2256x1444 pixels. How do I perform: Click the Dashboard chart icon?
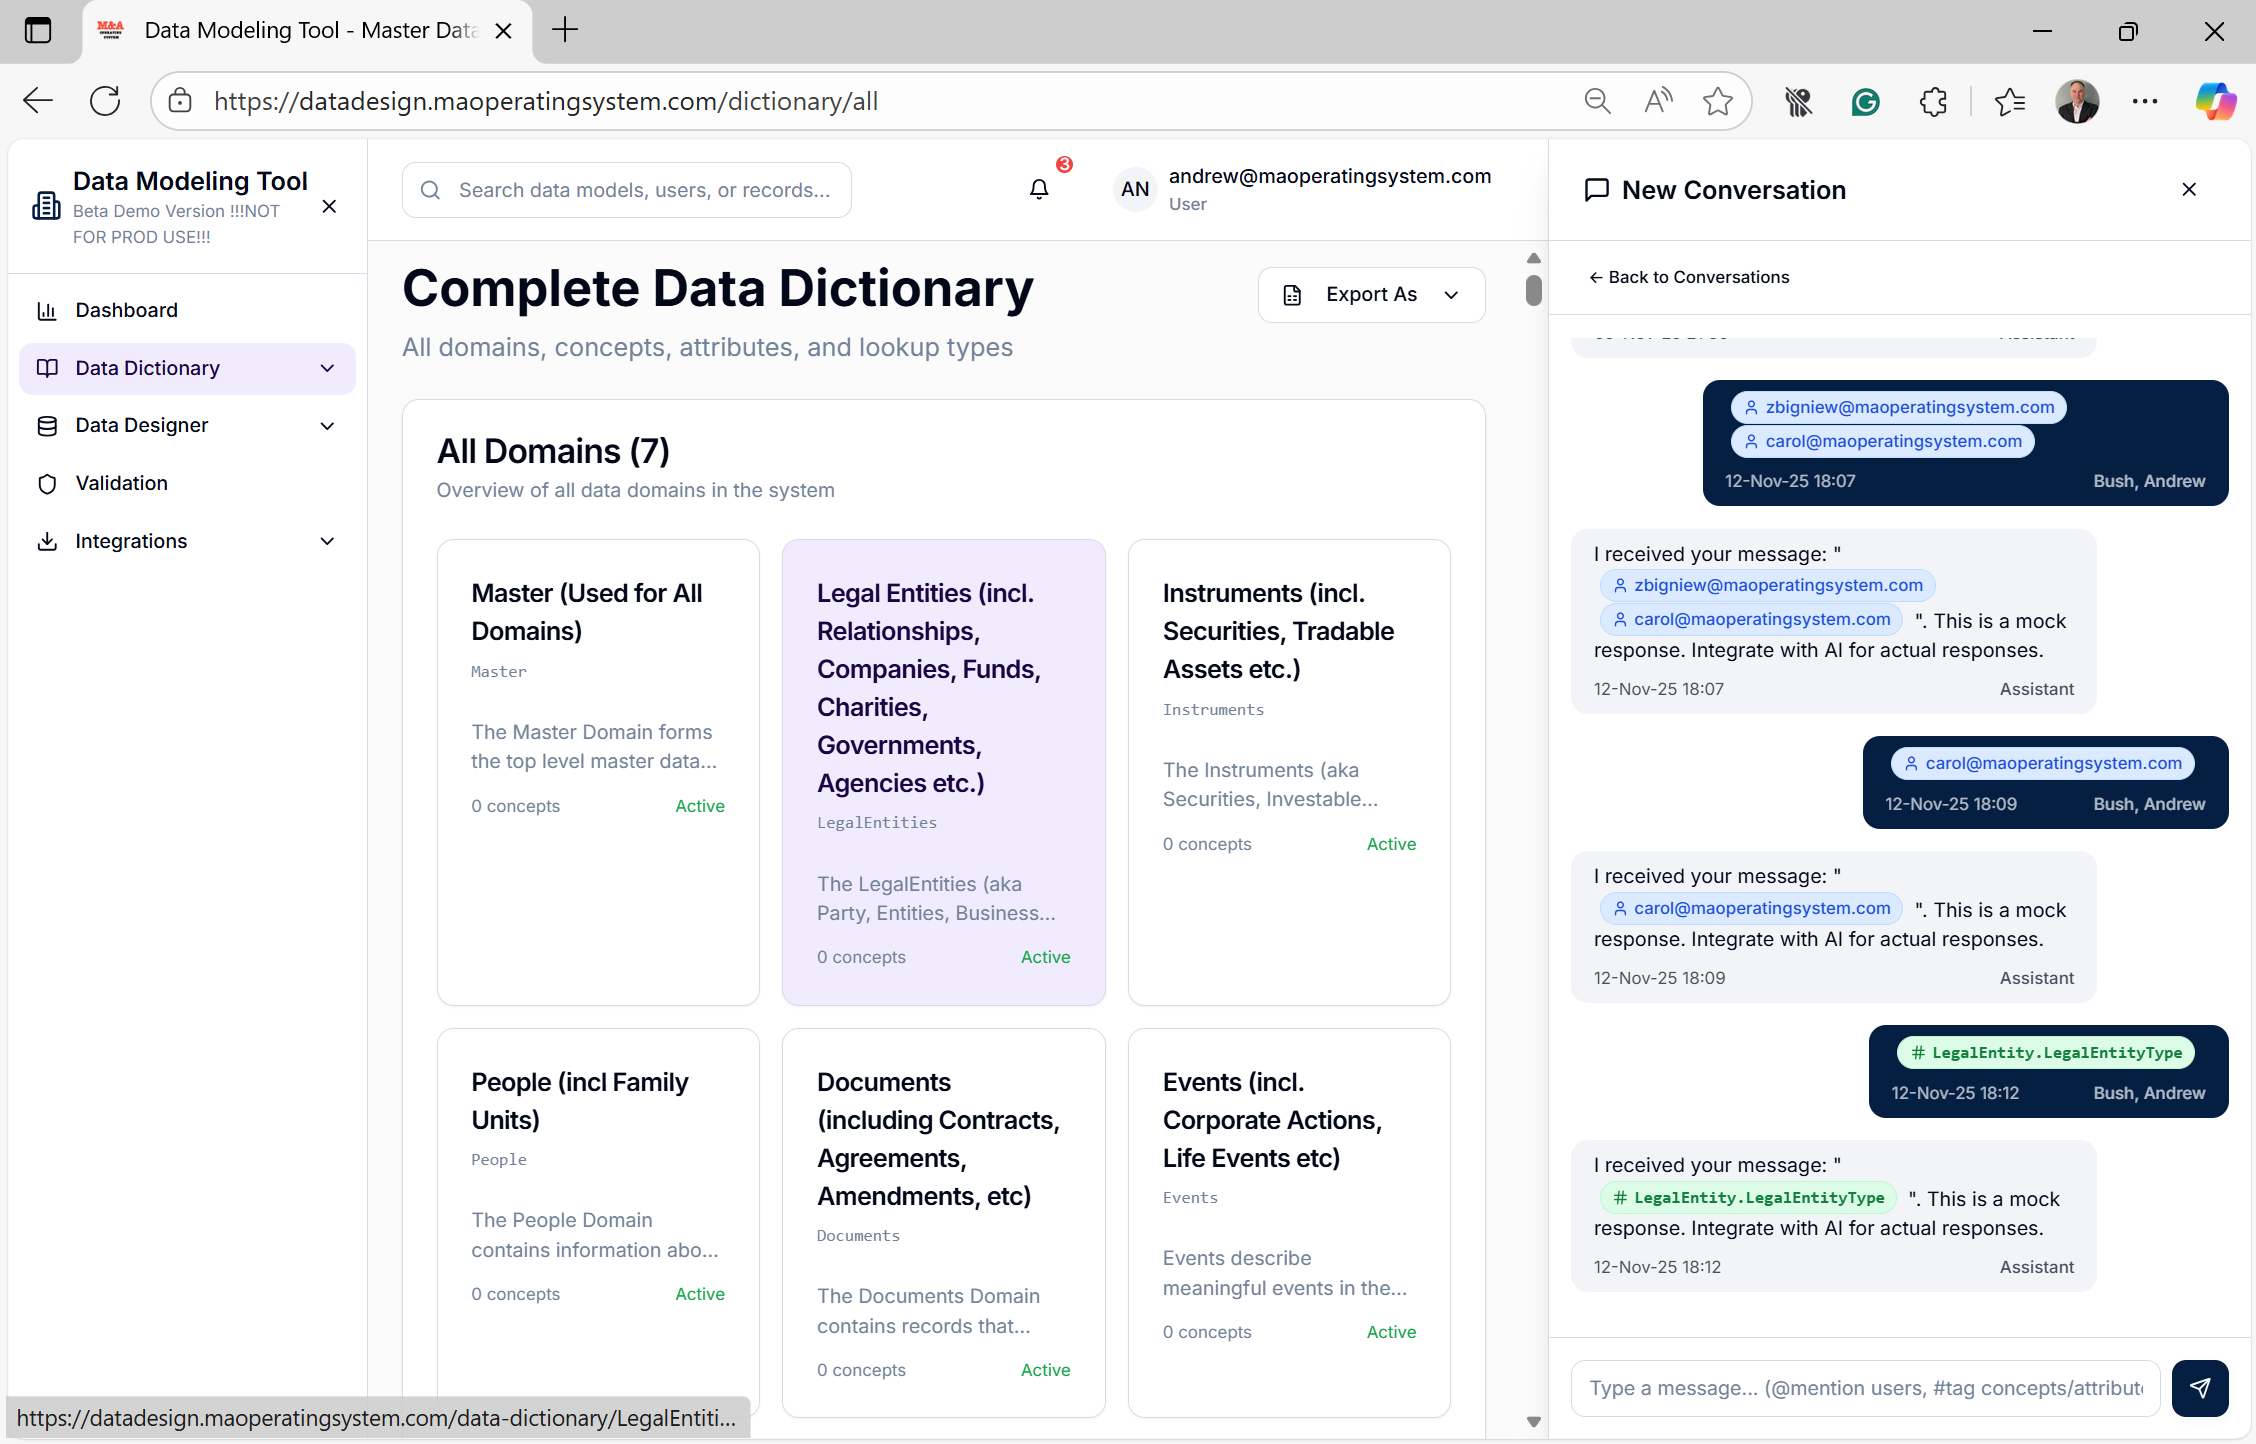tap(47, 311)
